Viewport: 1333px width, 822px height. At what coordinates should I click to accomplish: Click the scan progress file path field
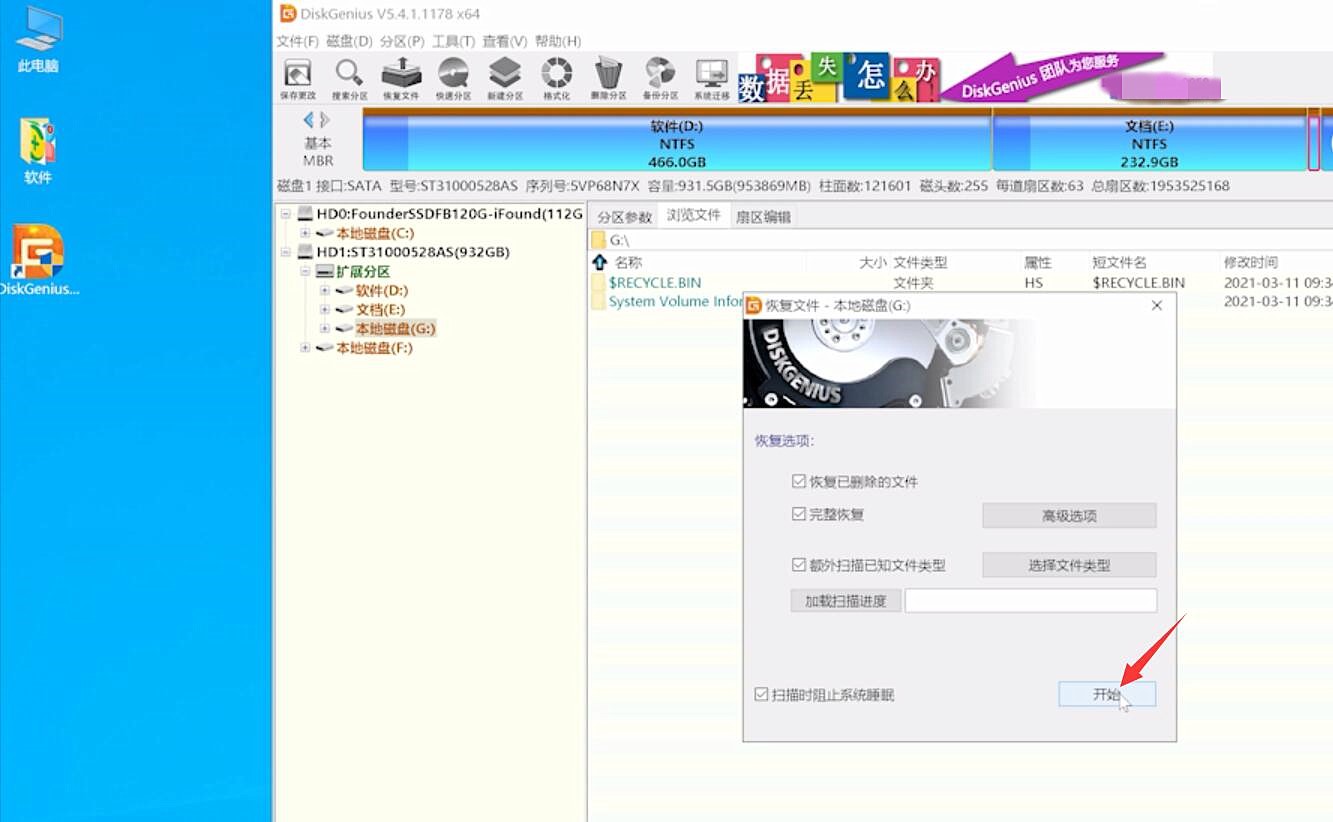[x=1031, y=600]
